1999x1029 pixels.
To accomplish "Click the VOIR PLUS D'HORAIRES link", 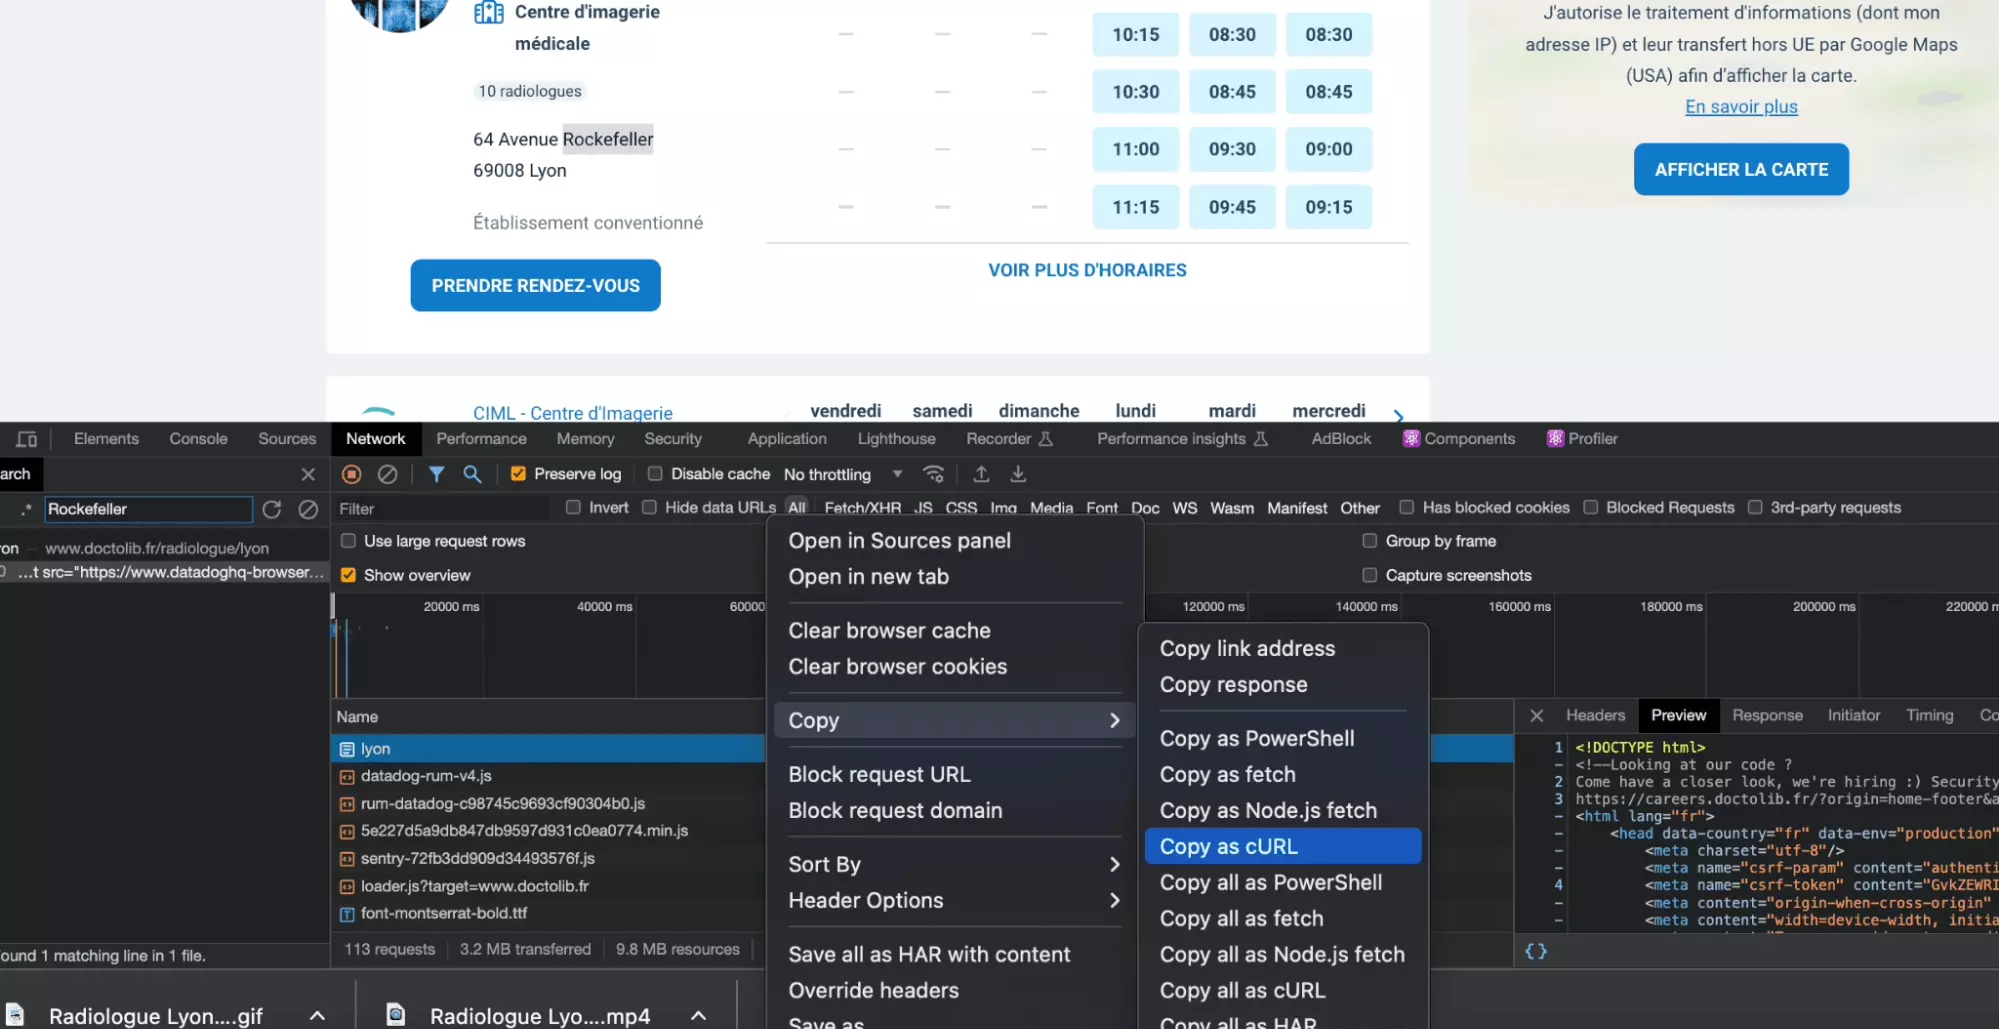I will tap(1087, 270).
